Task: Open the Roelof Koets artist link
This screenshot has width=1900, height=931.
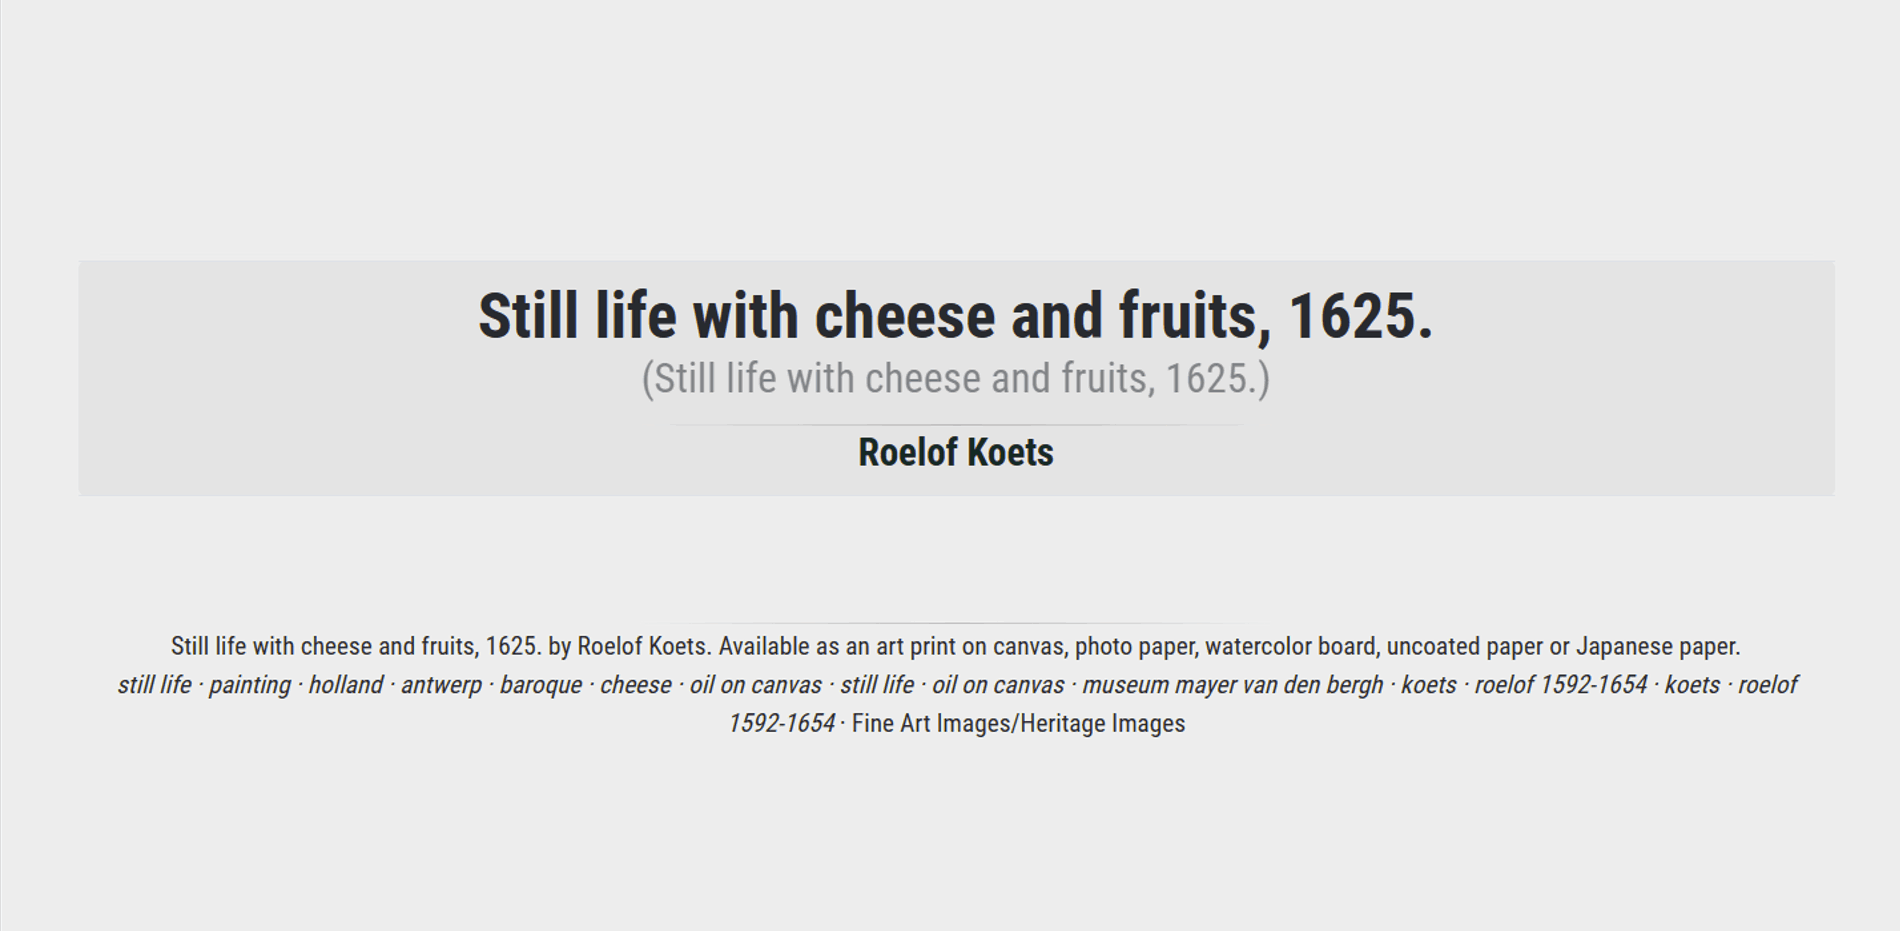Action: click(956, 452)
